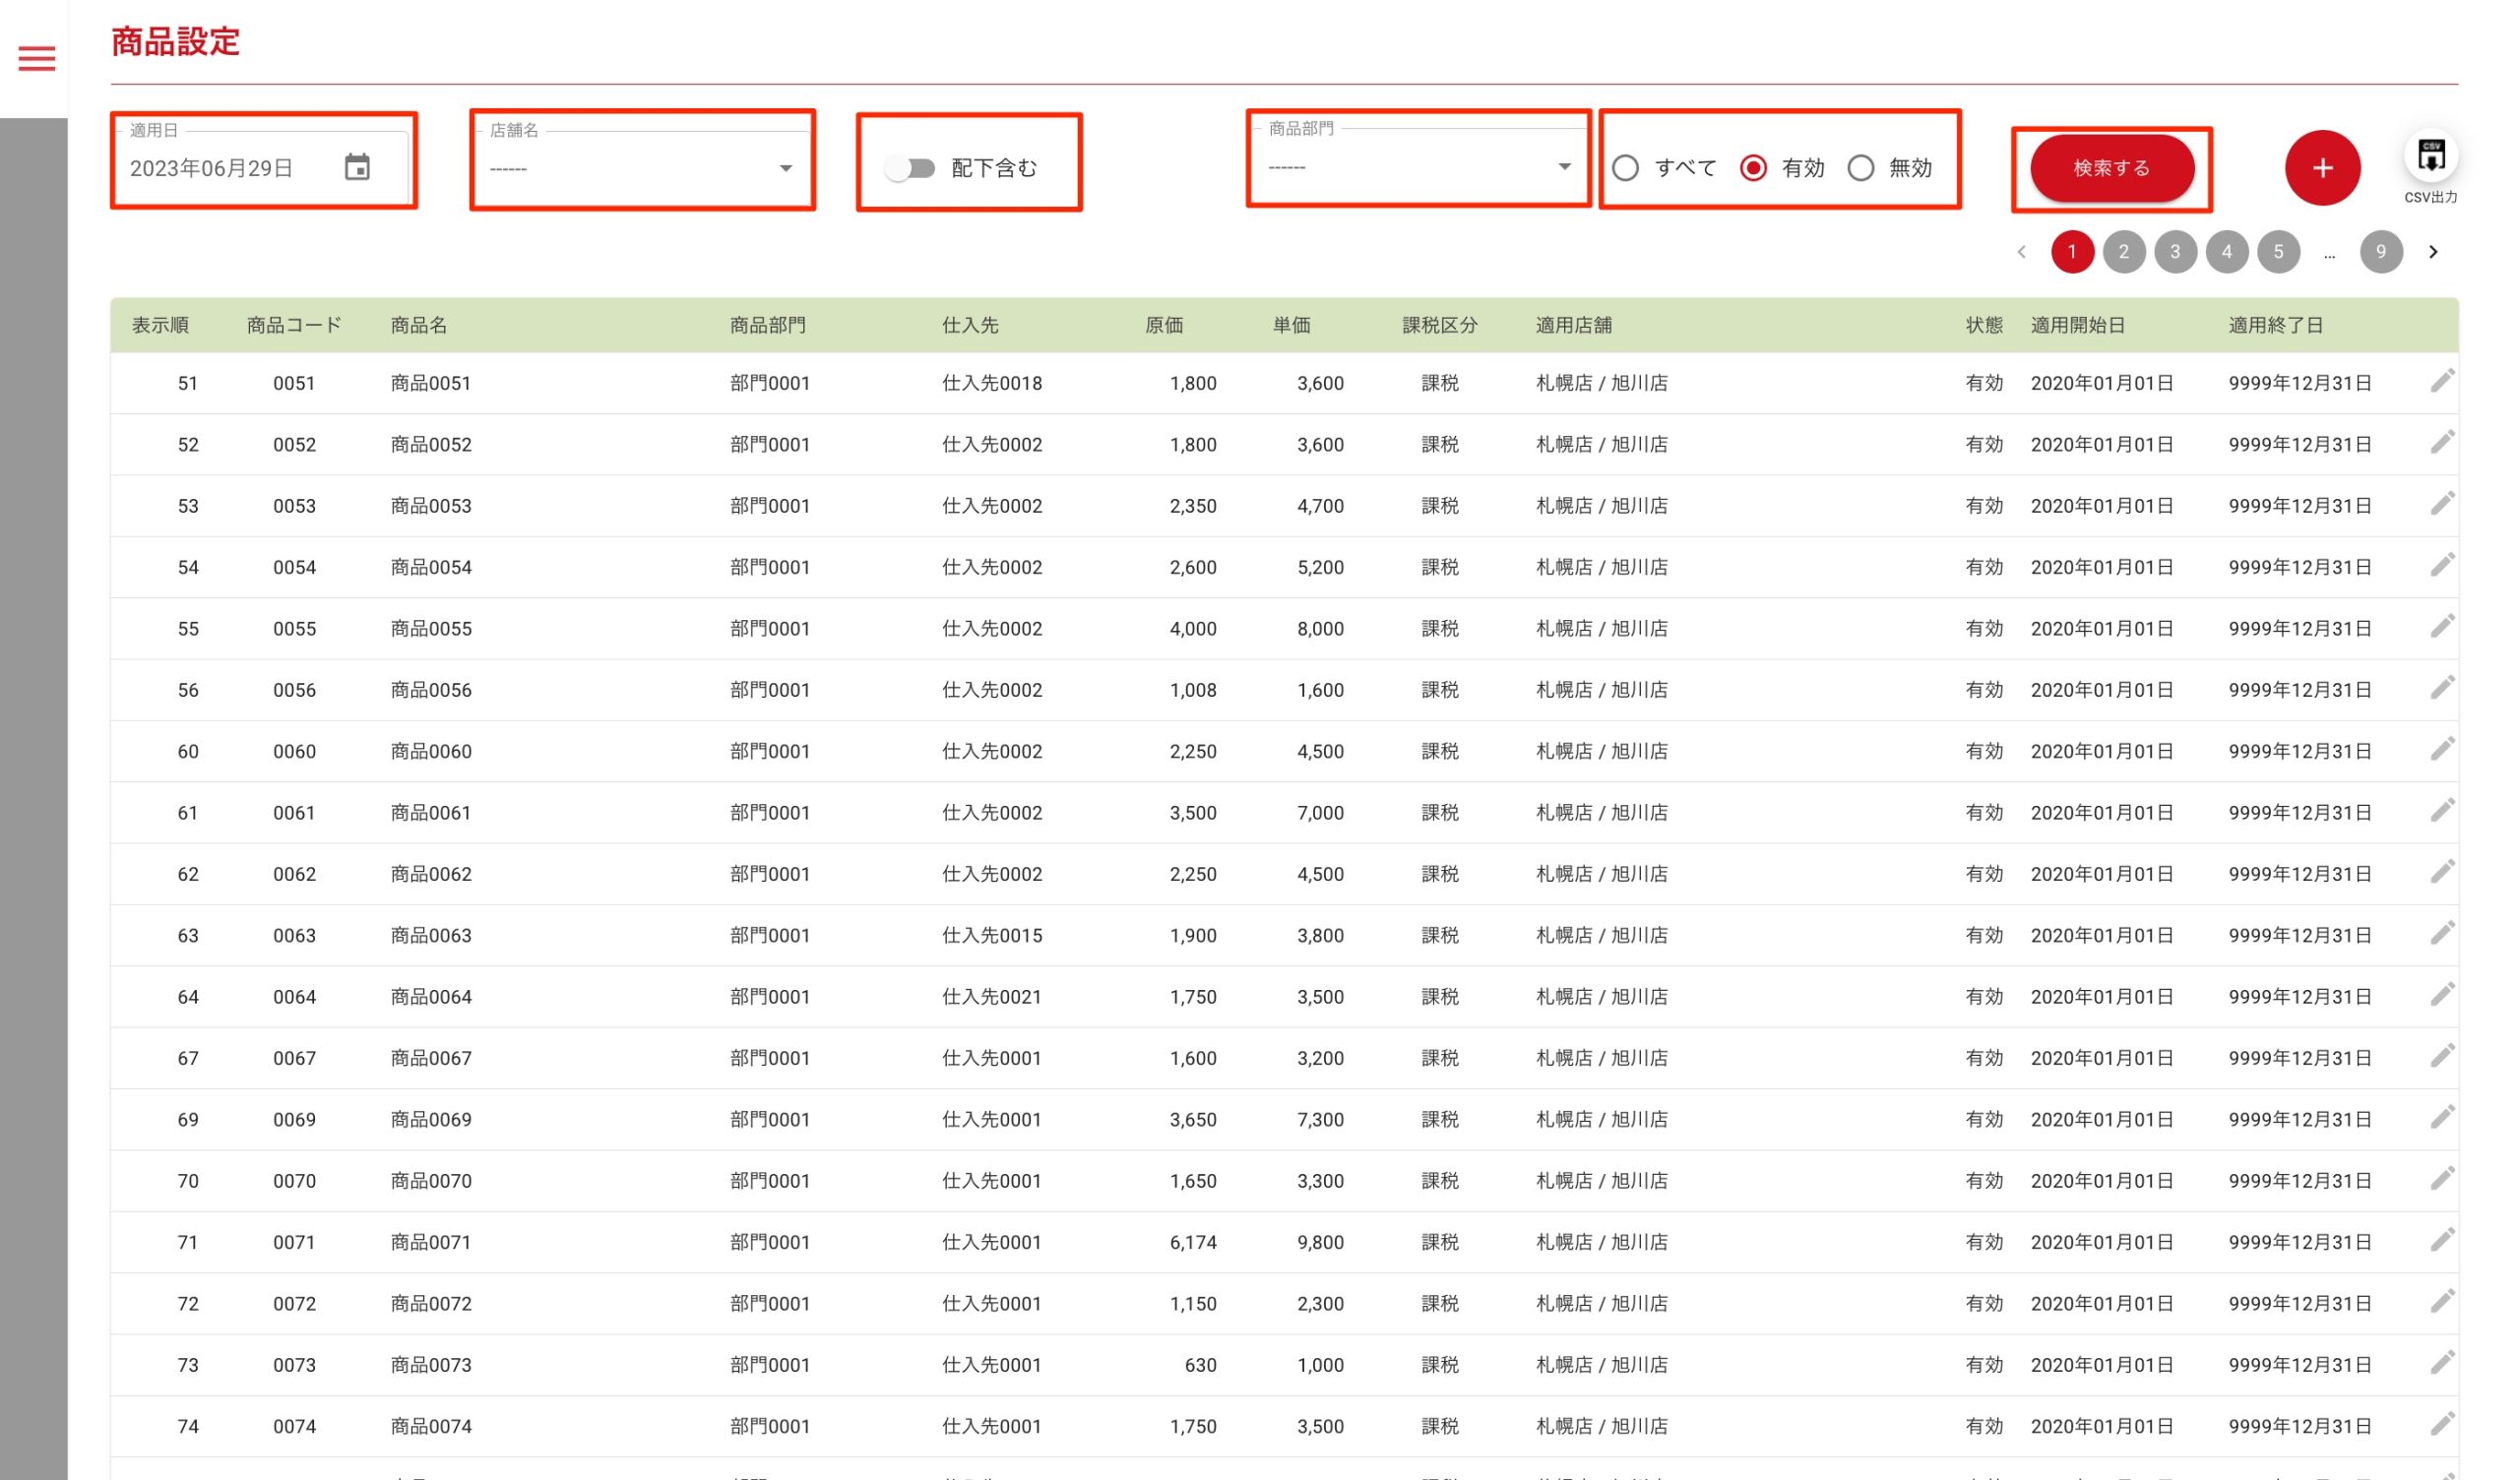Select the 有効 radio button

tap(1752, 168)
